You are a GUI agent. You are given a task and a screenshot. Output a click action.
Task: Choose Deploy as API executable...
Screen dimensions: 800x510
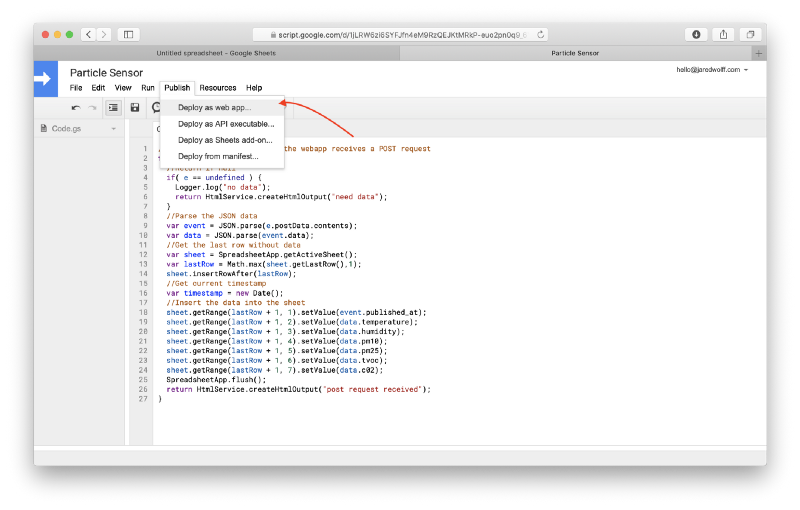(222, 124)
